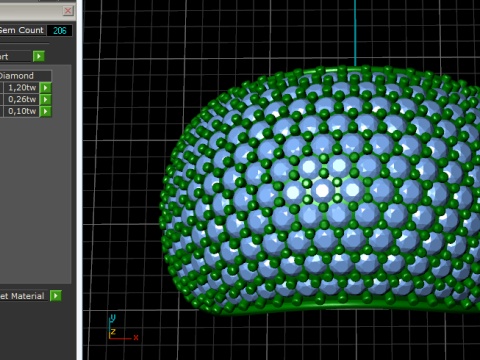Select the 1,20tw diamond entry
480x360 pixels.
(x=21, y=88)
